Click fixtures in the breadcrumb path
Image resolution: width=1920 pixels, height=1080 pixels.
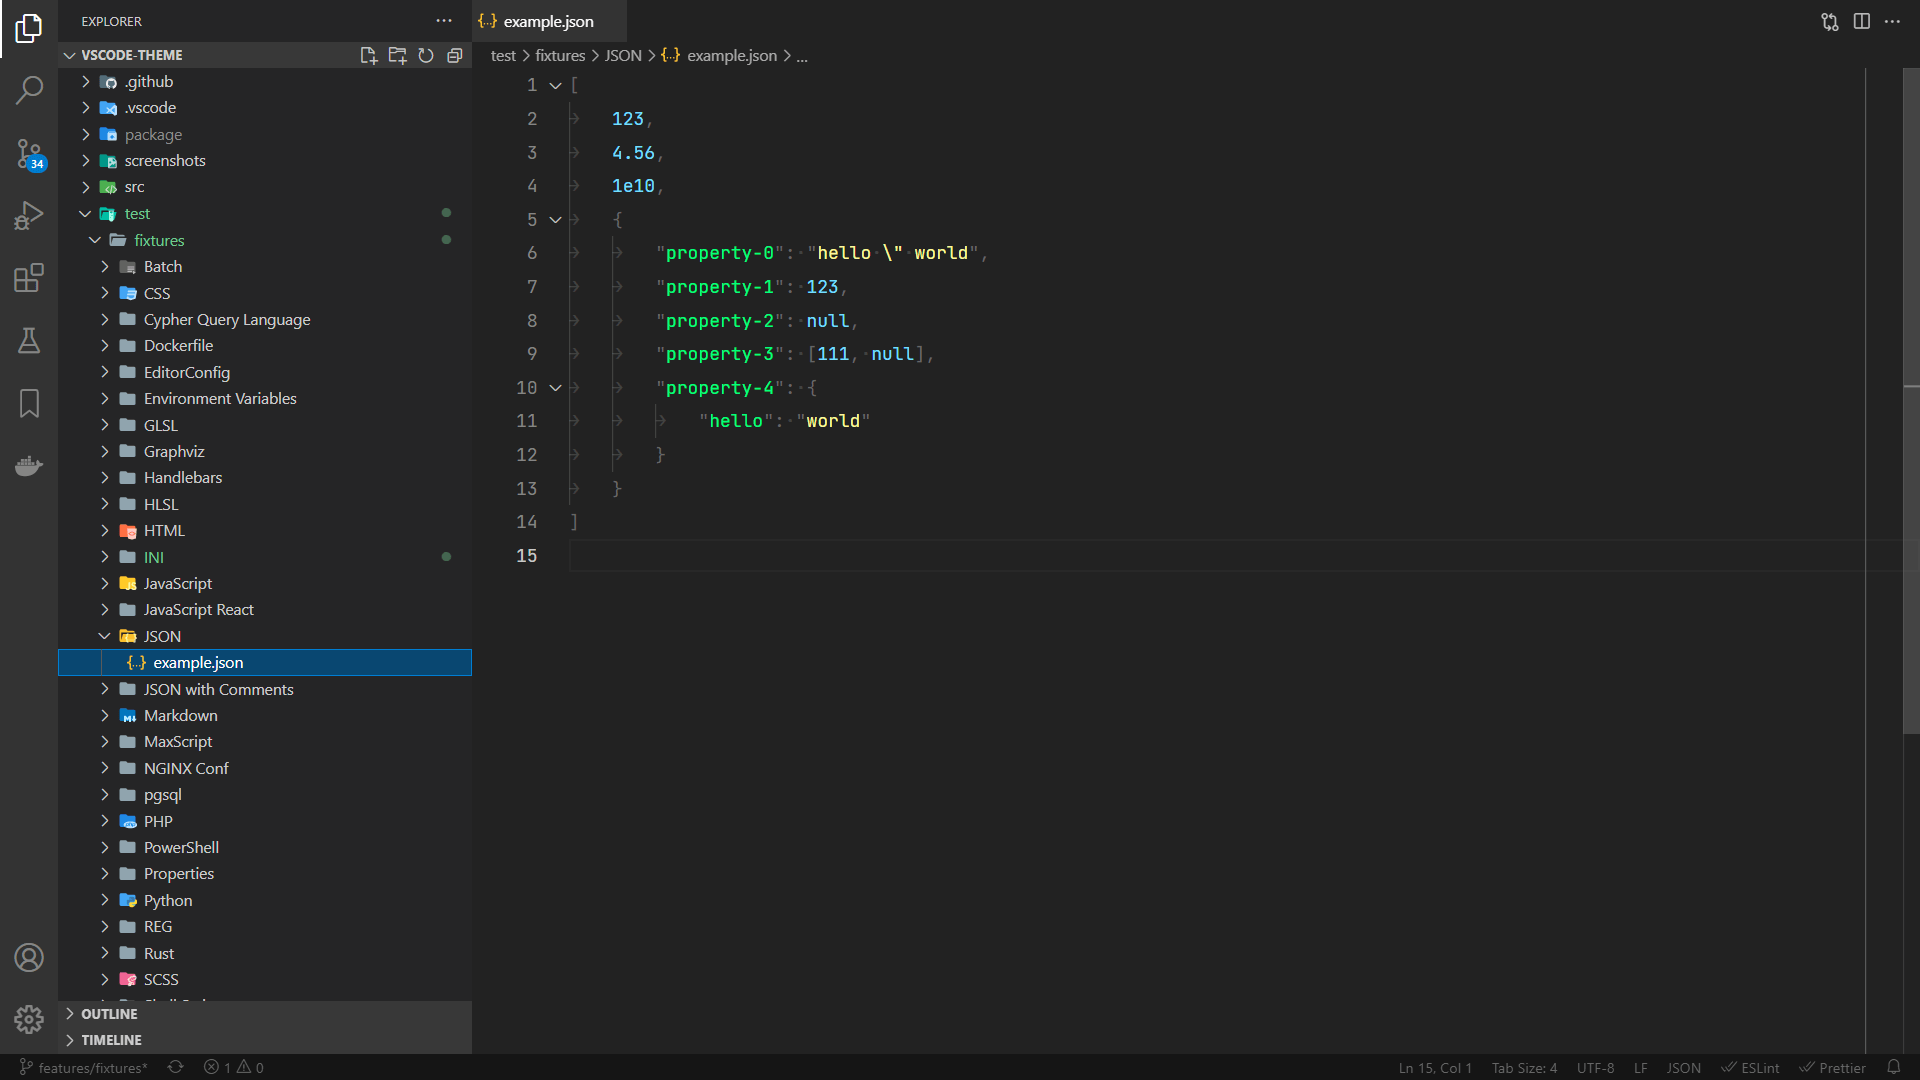559,56
